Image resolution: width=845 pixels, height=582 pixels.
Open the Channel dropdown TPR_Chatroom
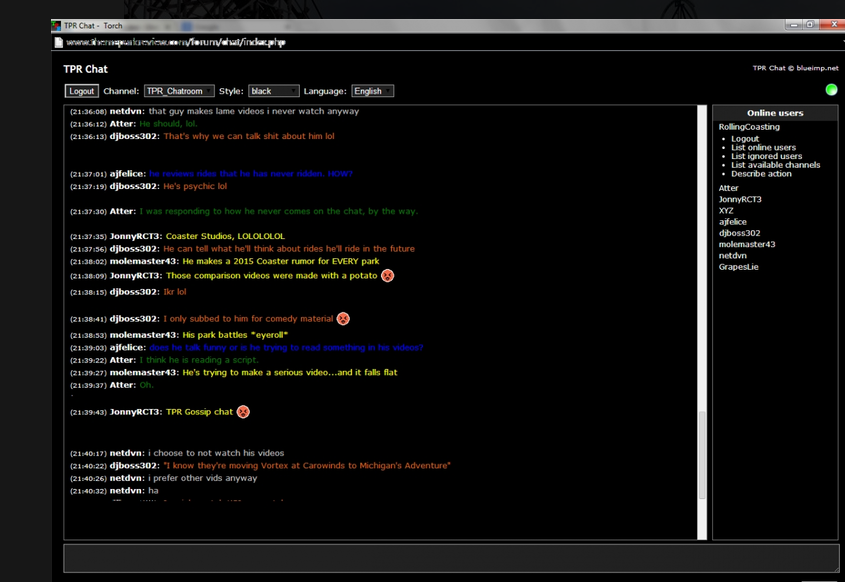179,91
